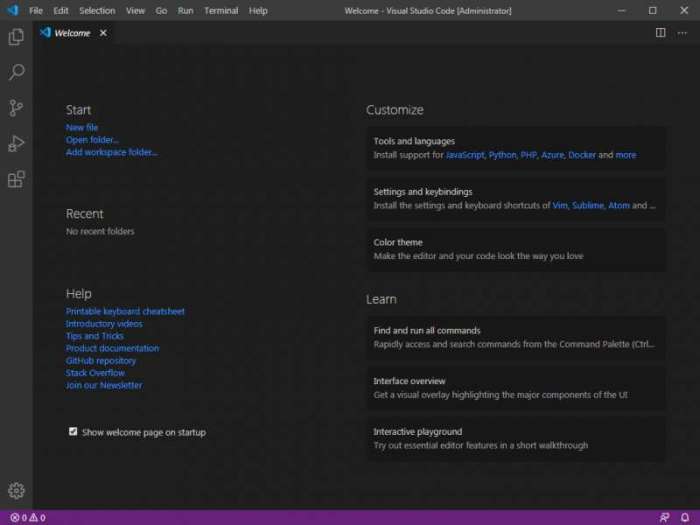Viewport: 700px width, 525px height.
Task: Open the Search view in activity bar
Action: click(16, 72)
